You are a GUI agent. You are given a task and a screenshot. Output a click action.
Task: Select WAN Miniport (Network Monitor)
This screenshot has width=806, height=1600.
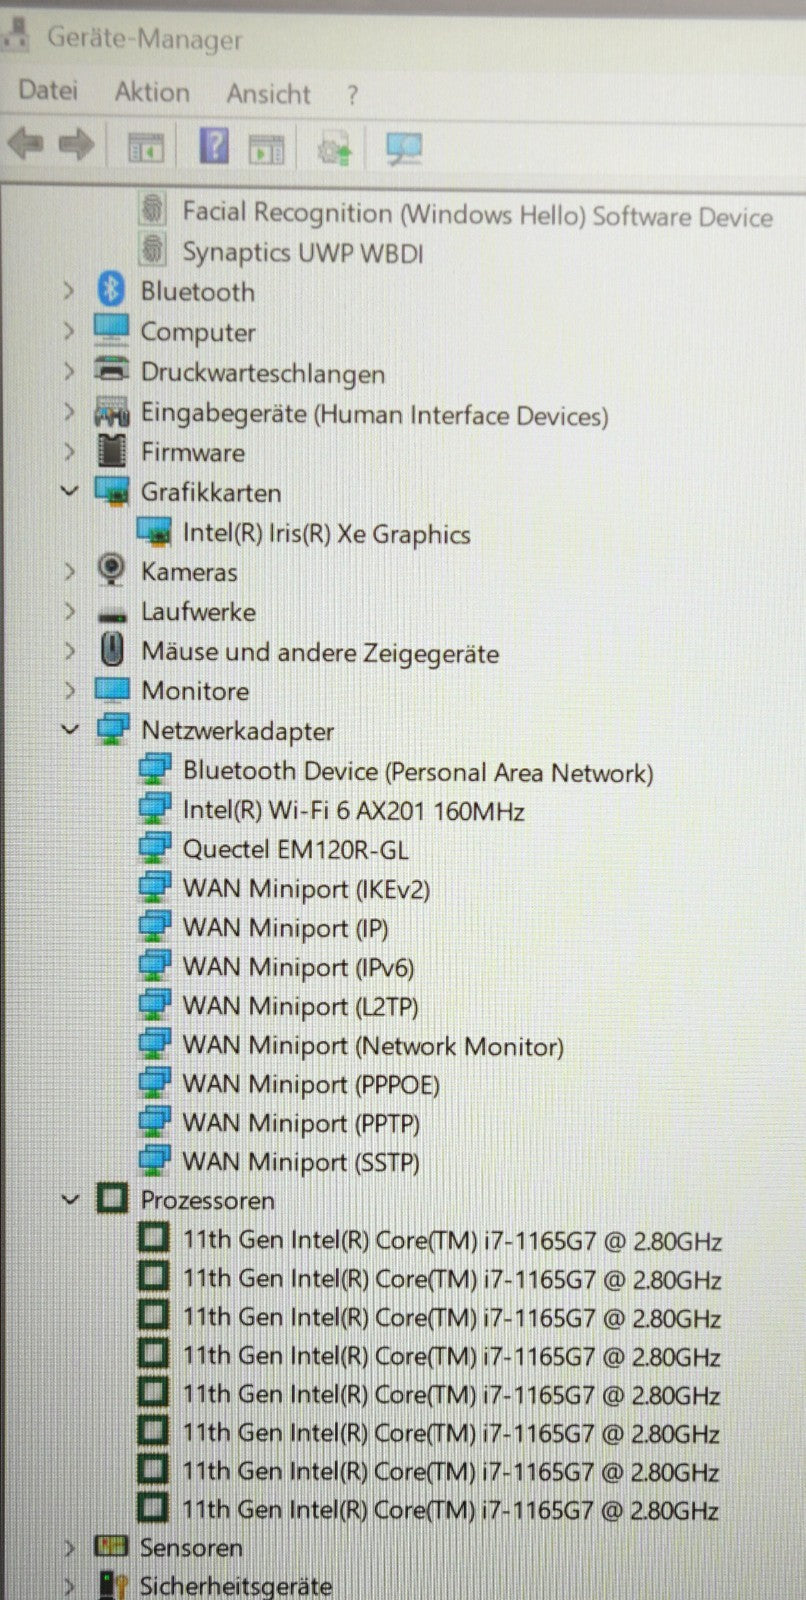point(373,1046)
